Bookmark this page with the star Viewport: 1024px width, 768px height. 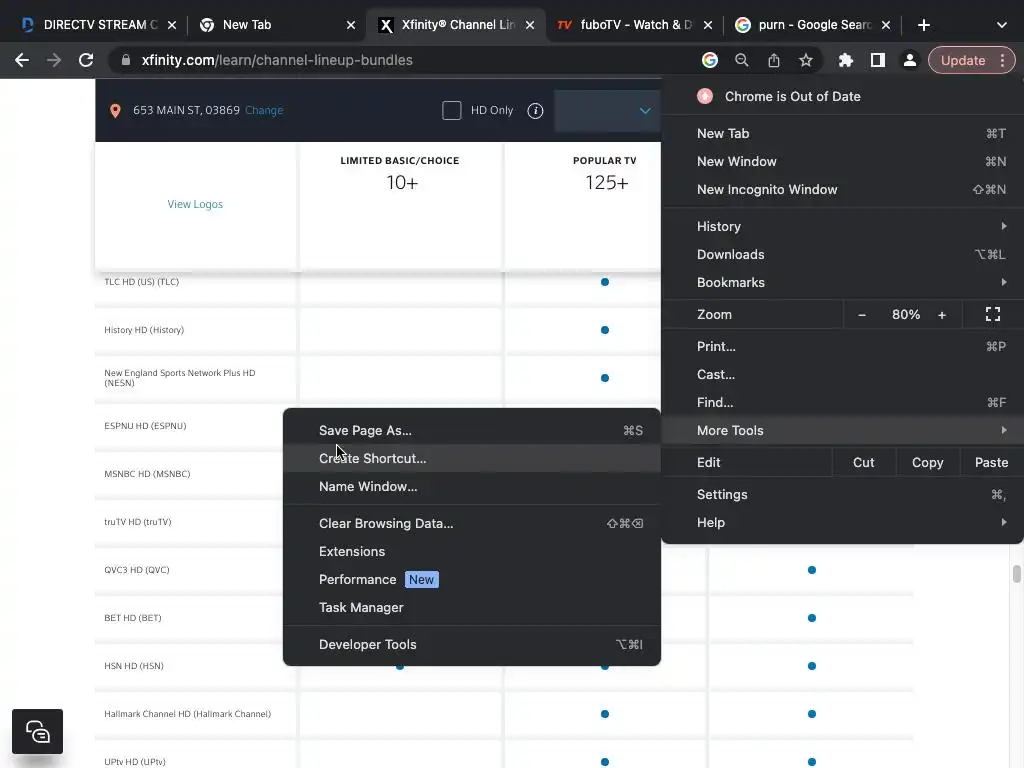coord(806,60)
